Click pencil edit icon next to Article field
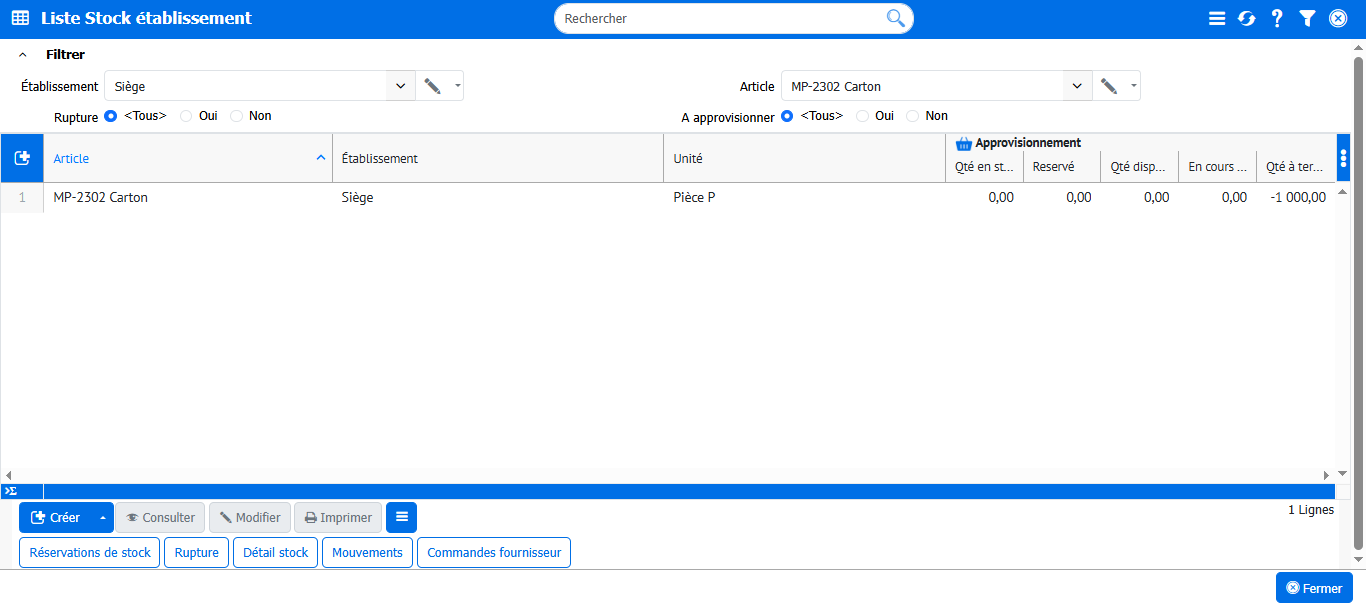 click(1108, 86)
